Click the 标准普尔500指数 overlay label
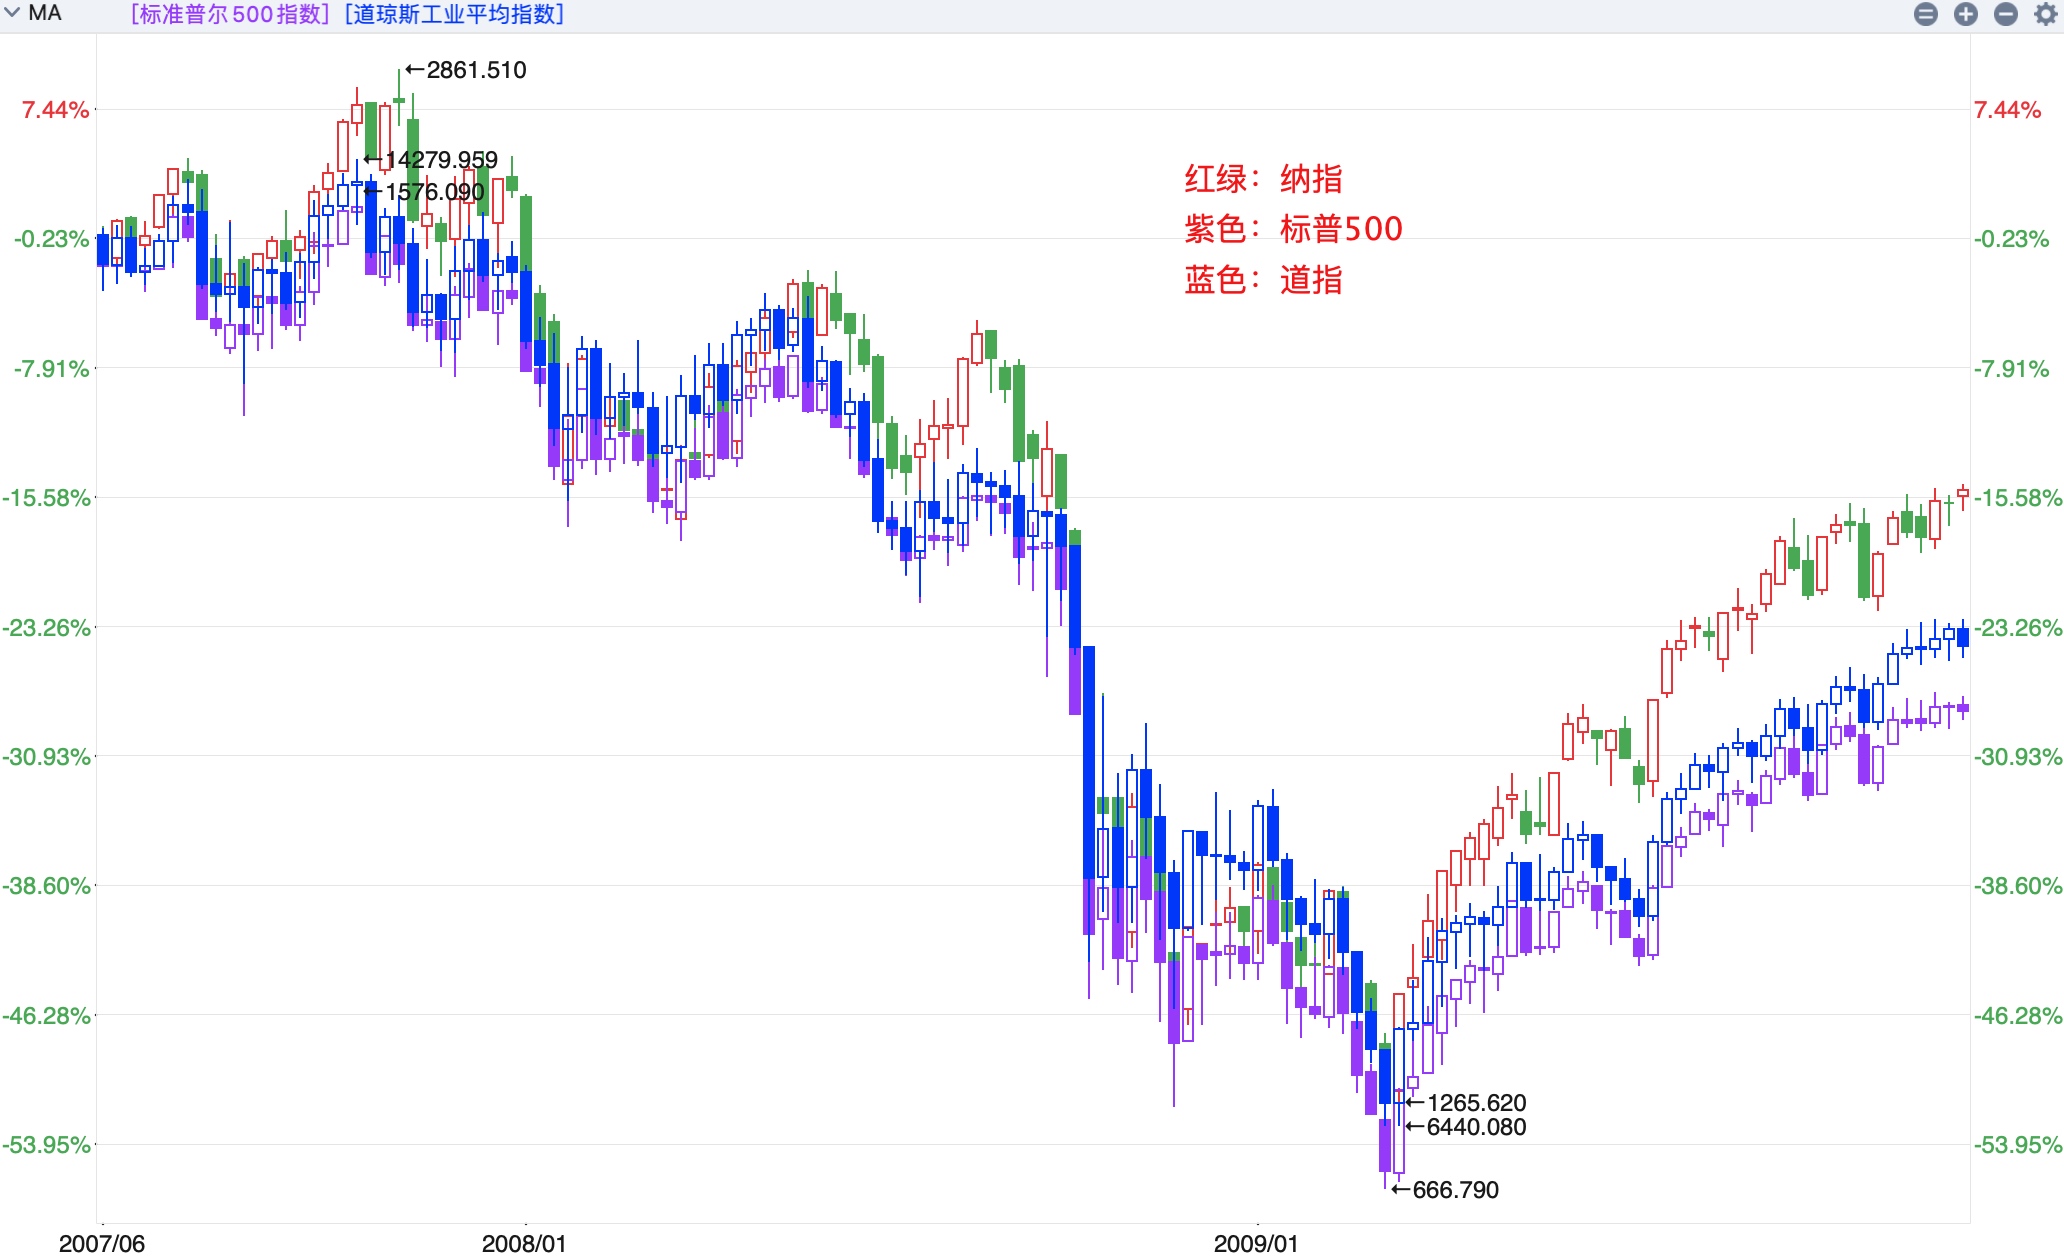2064x1260 pixels. tap(231, 14)
